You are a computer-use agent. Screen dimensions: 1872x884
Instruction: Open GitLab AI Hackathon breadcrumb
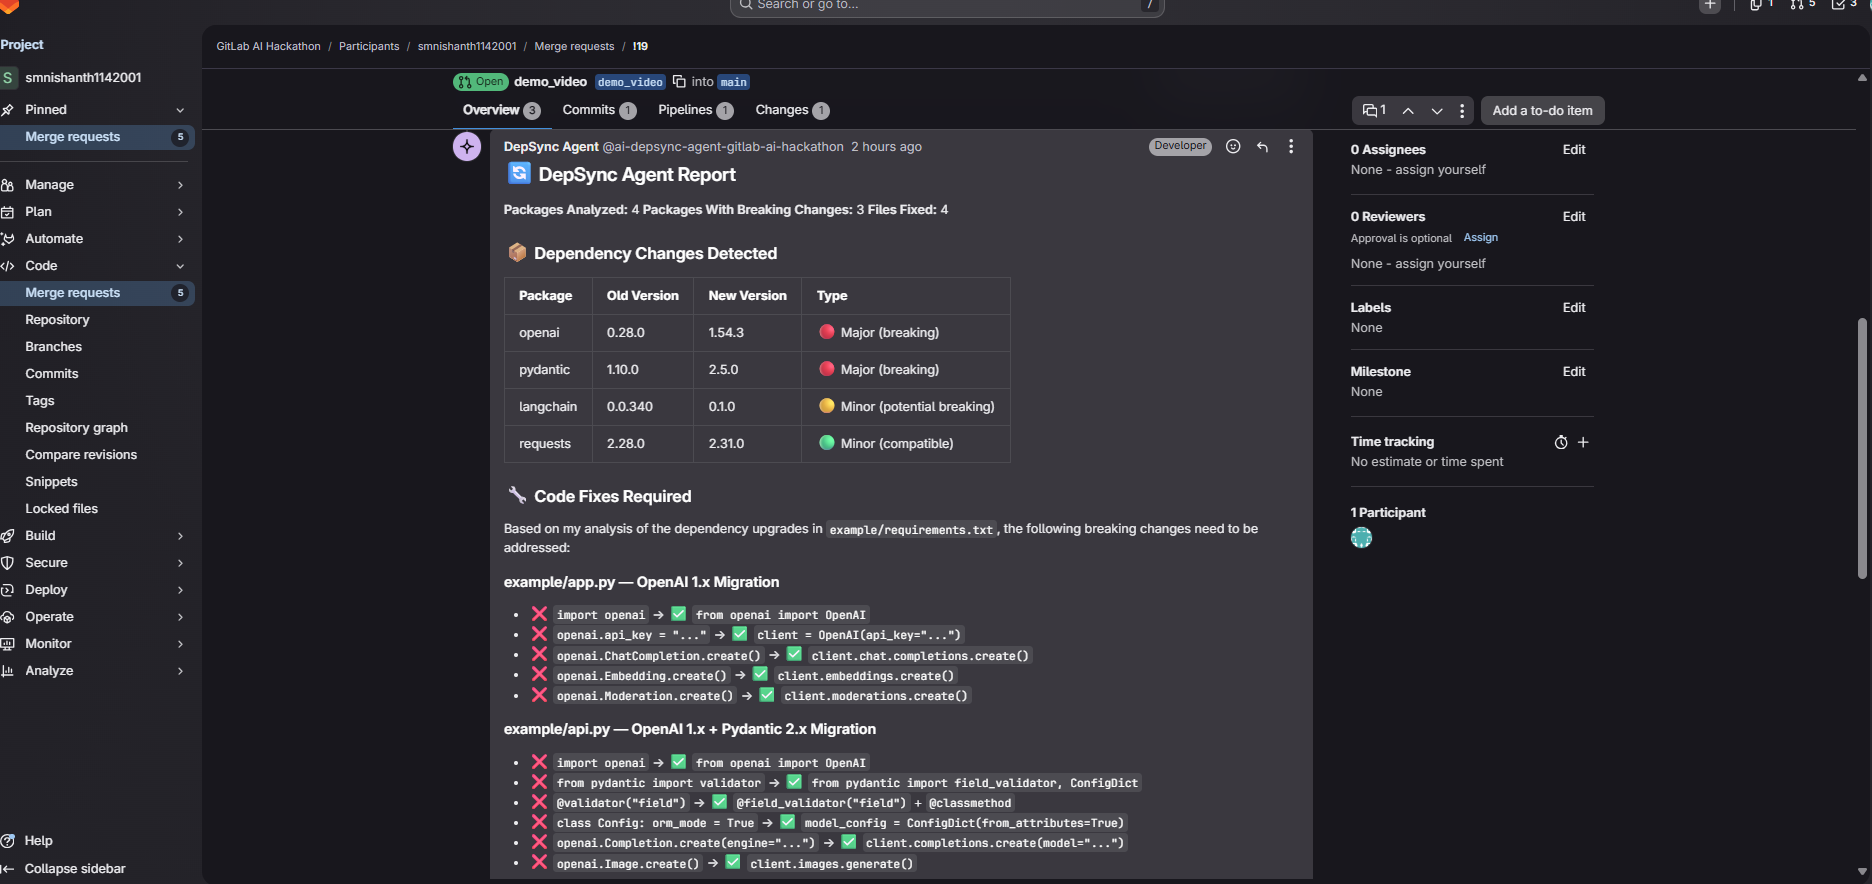click(x=268, y=46)
